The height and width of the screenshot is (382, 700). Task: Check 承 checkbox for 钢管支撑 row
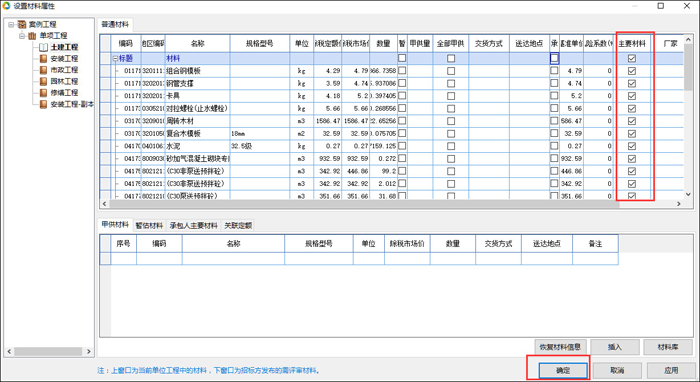[554, 83]
